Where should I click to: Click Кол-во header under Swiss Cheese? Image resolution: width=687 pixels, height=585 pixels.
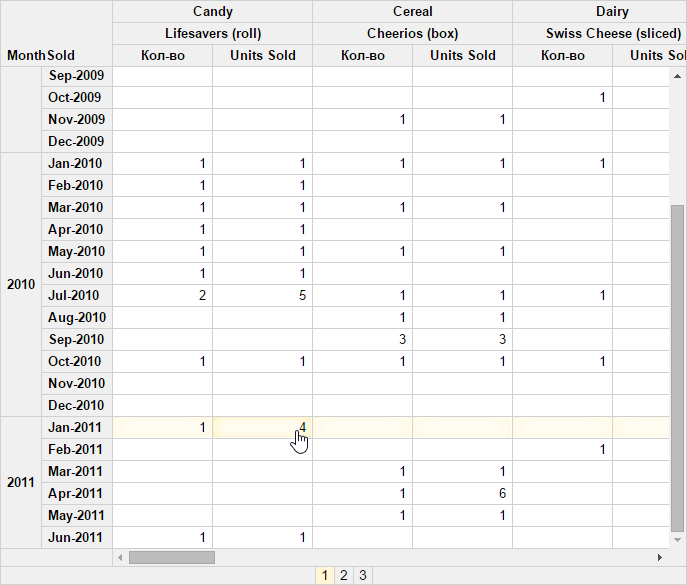tap(563, 56)
